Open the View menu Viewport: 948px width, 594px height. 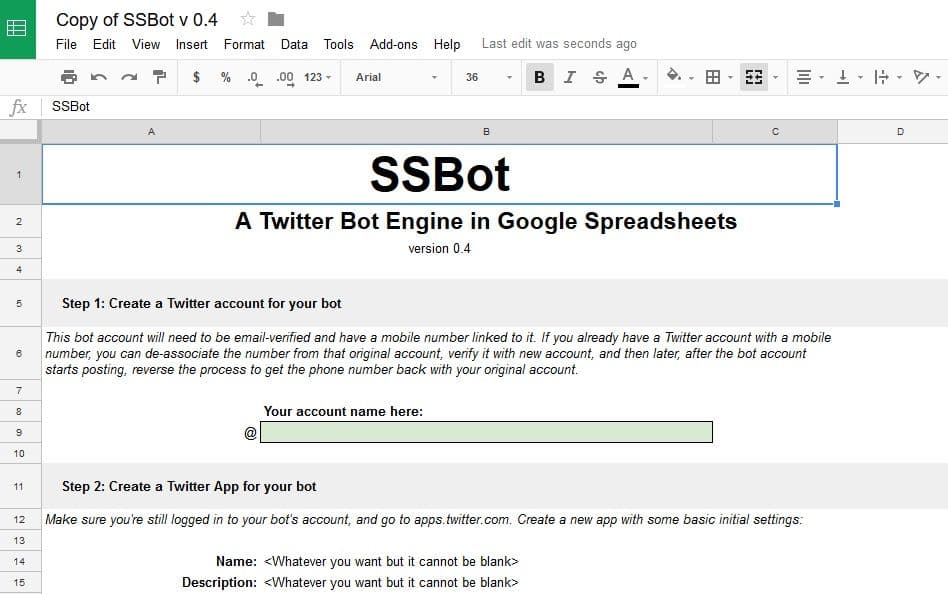point(146,44)
